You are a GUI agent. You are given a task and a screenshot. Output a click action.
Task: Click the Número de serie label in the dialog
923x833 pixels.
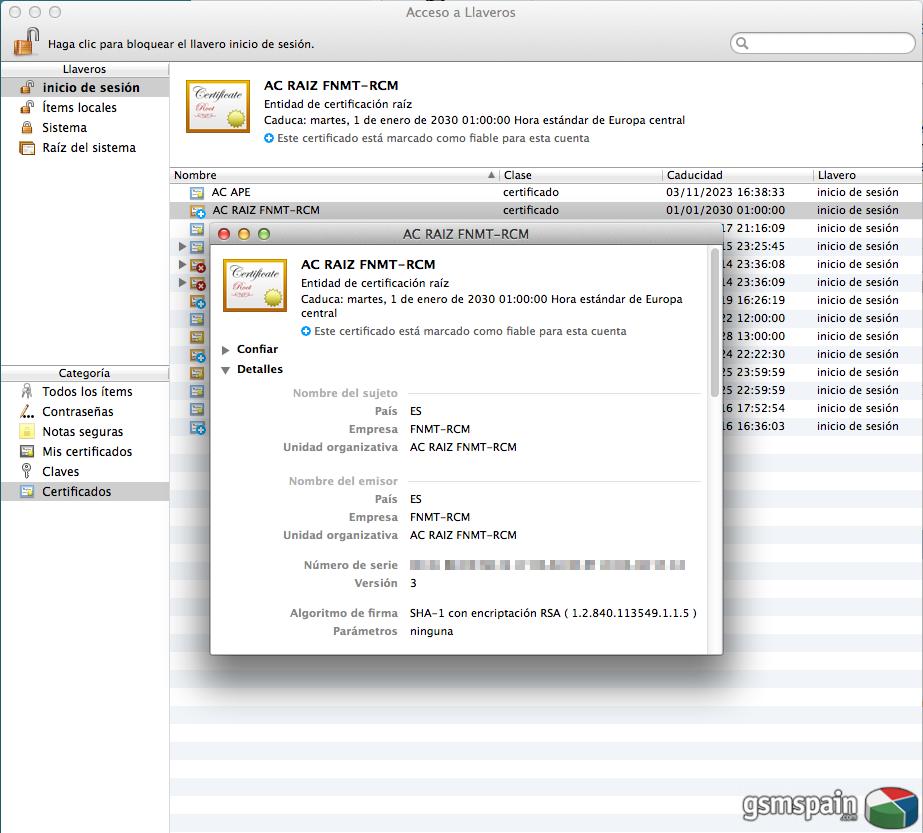coord(351,565)
